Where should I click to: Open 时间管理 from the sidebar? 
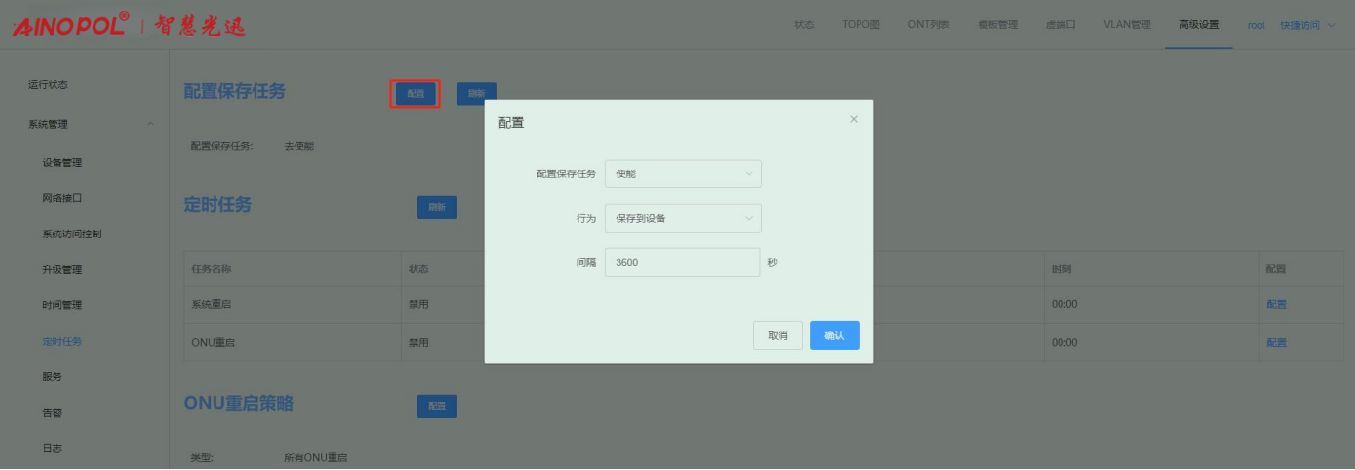(x=62, y=305)
